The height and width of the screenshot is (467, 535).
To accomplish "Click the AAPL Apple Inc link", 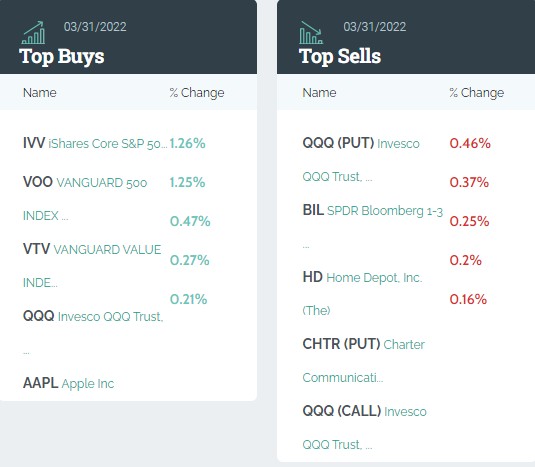I will pos(69,383).
